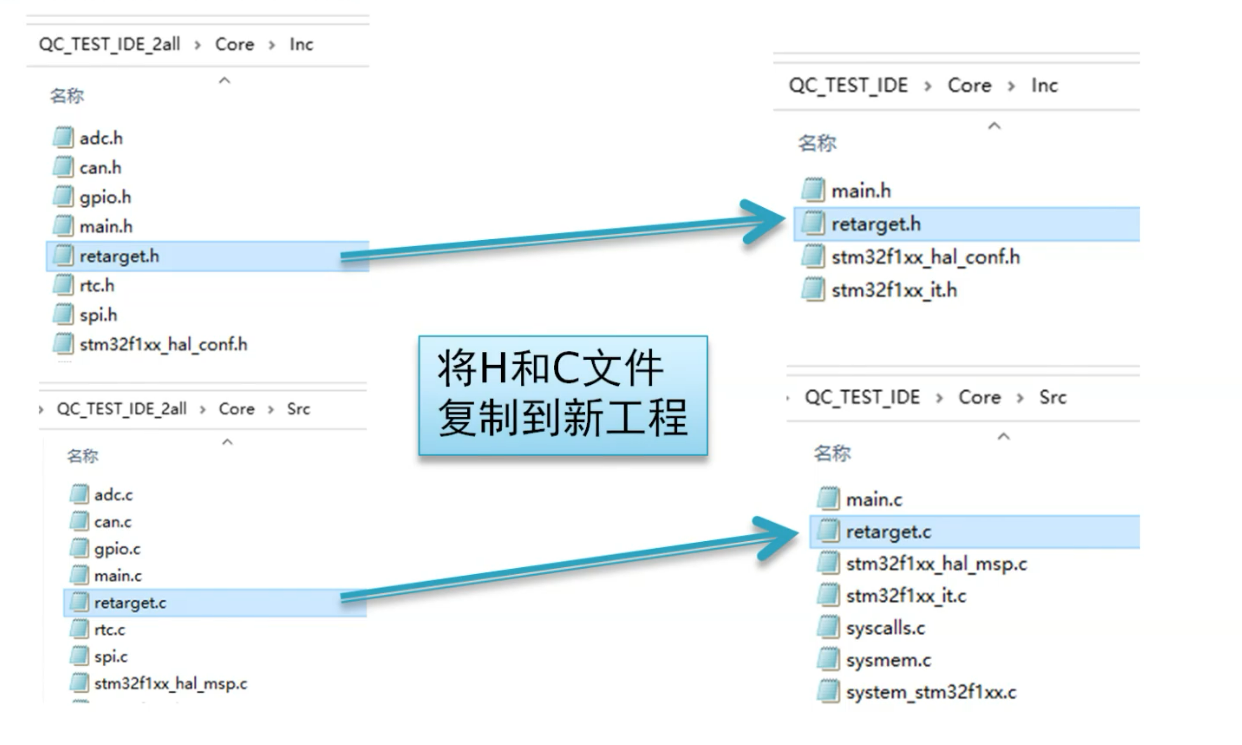Open Core breadcrumb in QC_TEST_IDE_2all Src path

[x=237, y=409]
